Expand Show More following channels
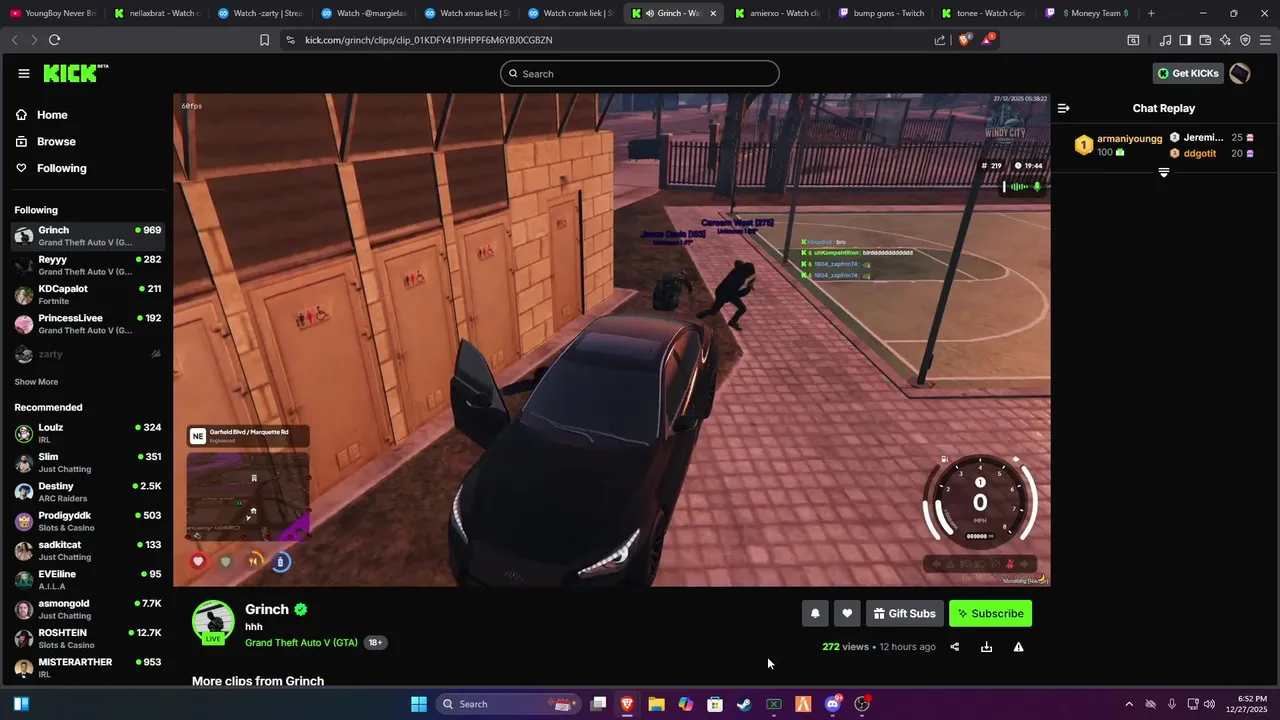The image size is (1280, 720). [36, 382]
